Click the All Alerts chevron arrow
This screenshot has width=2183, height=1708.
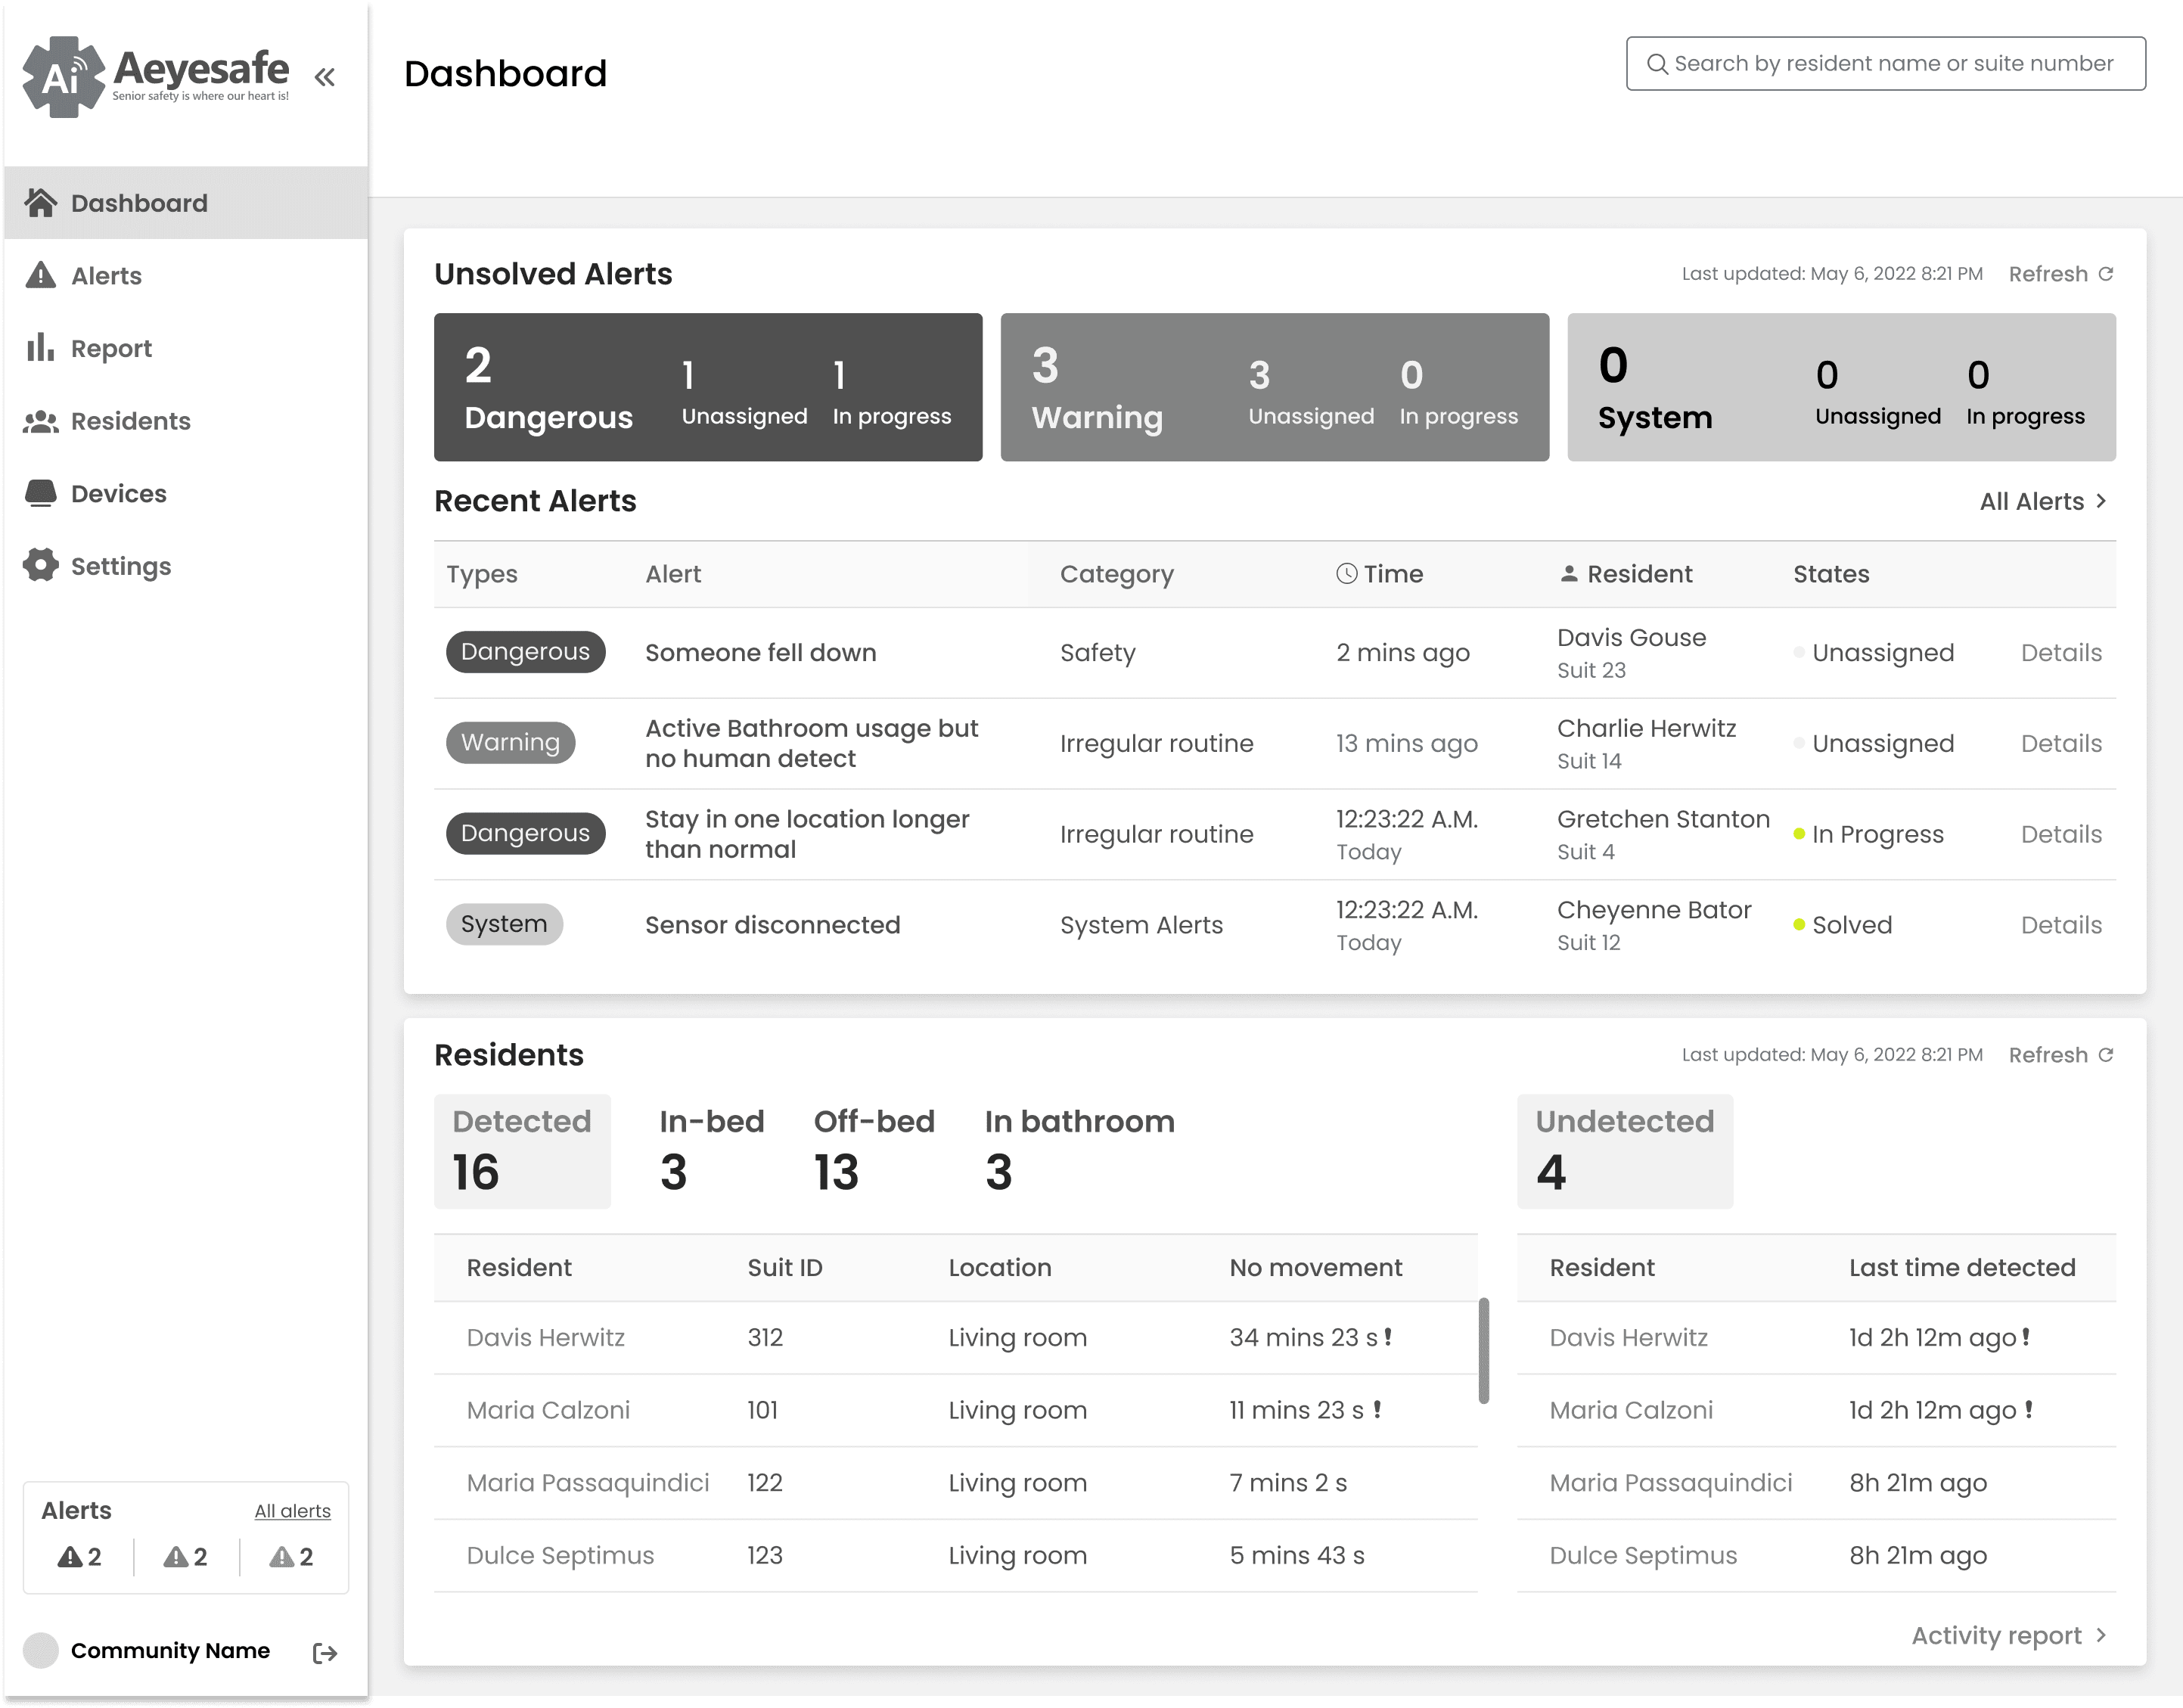[x=2101, y=501]
